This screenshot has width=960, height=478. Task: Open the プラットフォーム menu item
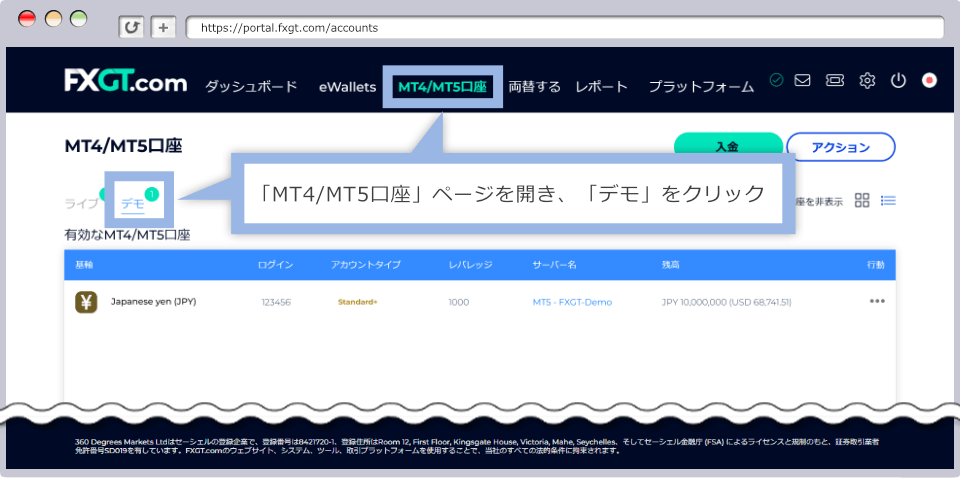click(x=702, y=87)
